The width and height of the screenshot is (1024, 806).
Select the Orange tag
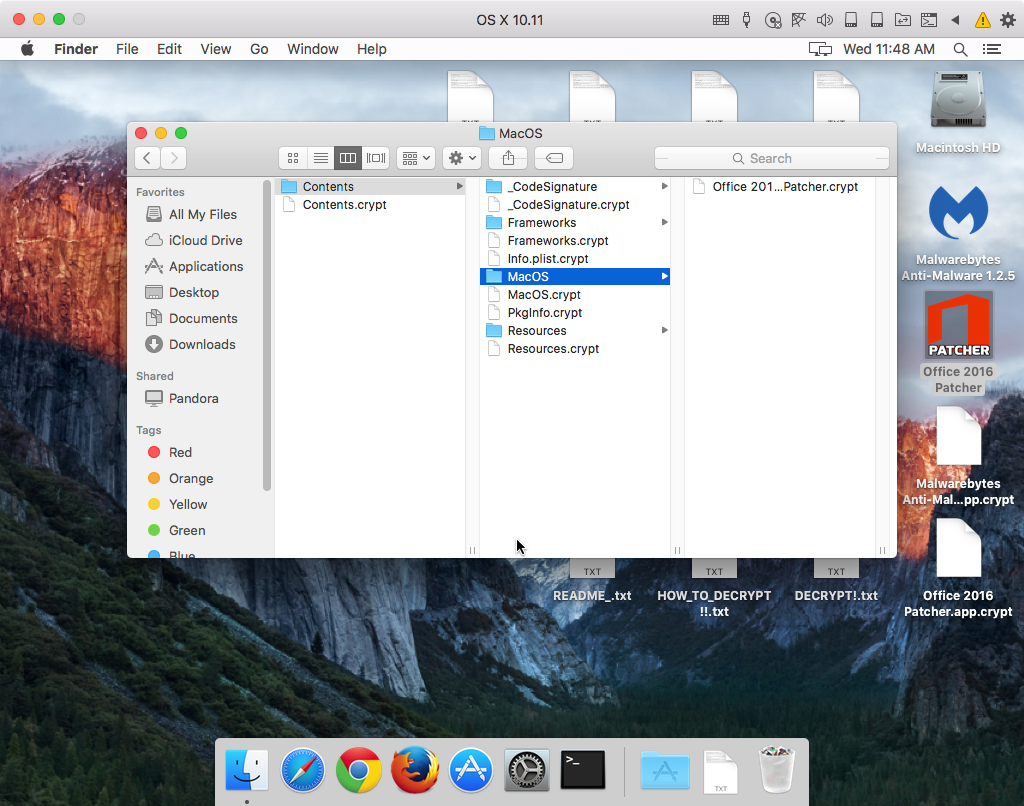click(x=180, y=479)
